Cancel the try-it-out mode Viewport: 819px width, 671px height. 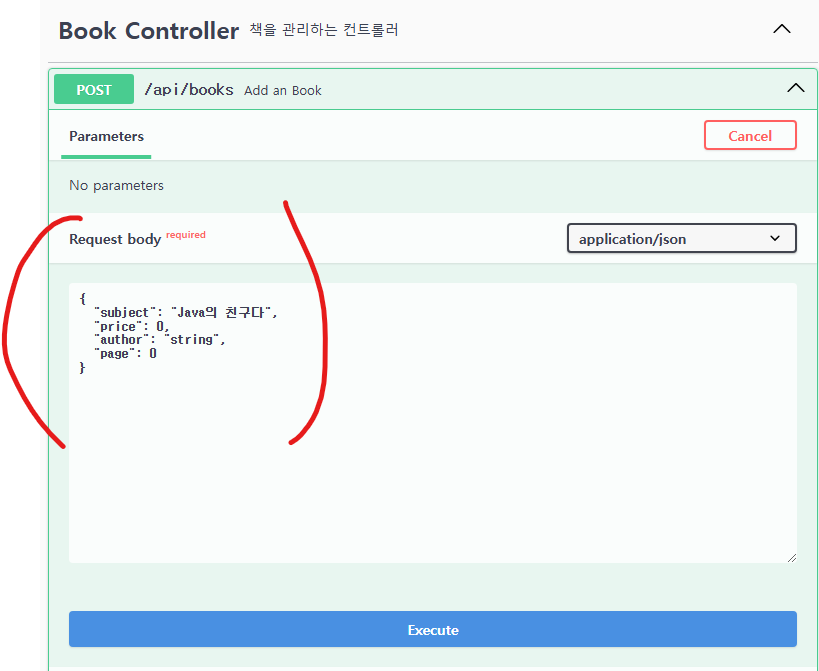tap(750, 135)
